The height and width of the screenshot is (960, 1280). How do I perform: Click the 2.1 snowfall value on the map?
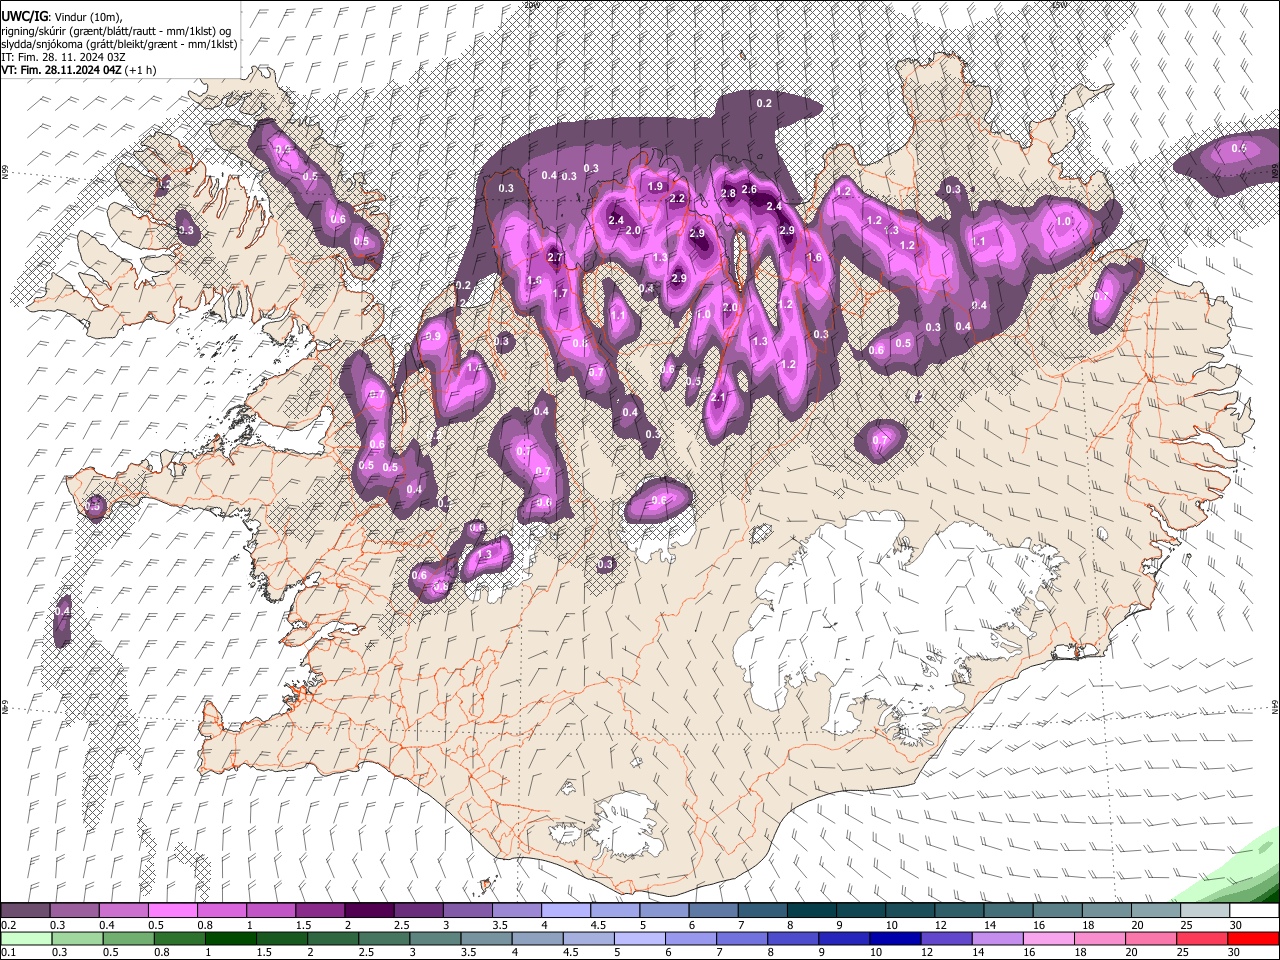(718, 398)
